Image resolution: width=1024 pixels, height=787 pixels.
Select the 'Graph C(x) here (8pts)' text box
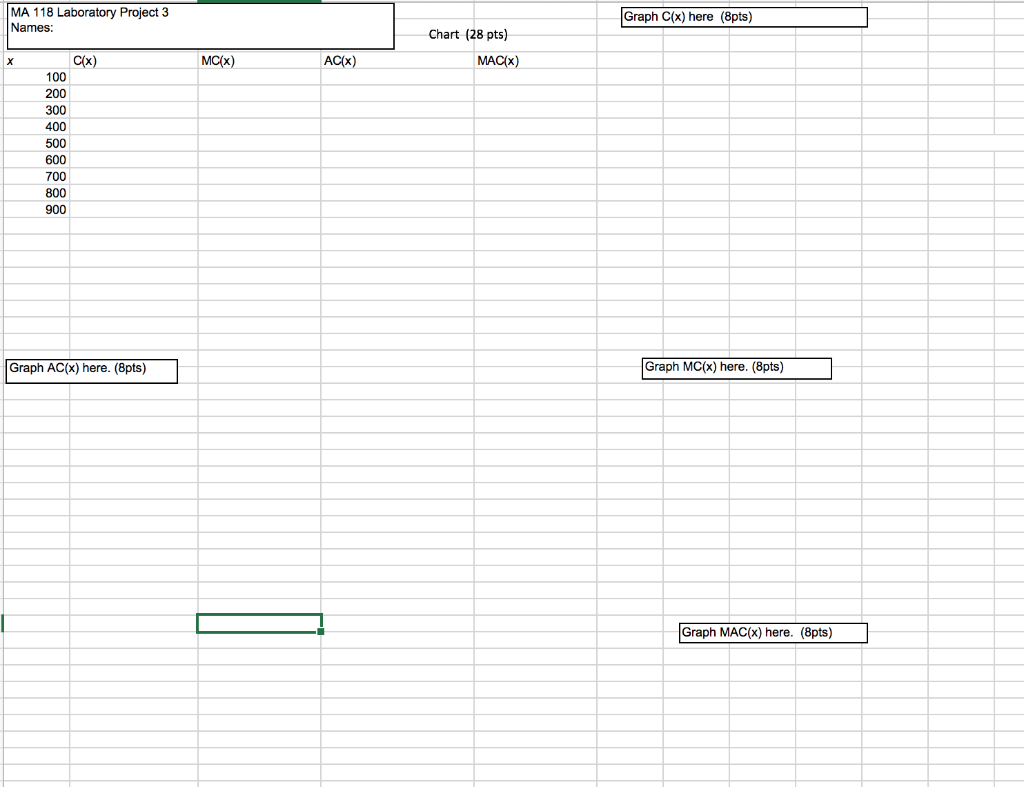(x=744, y=17)
